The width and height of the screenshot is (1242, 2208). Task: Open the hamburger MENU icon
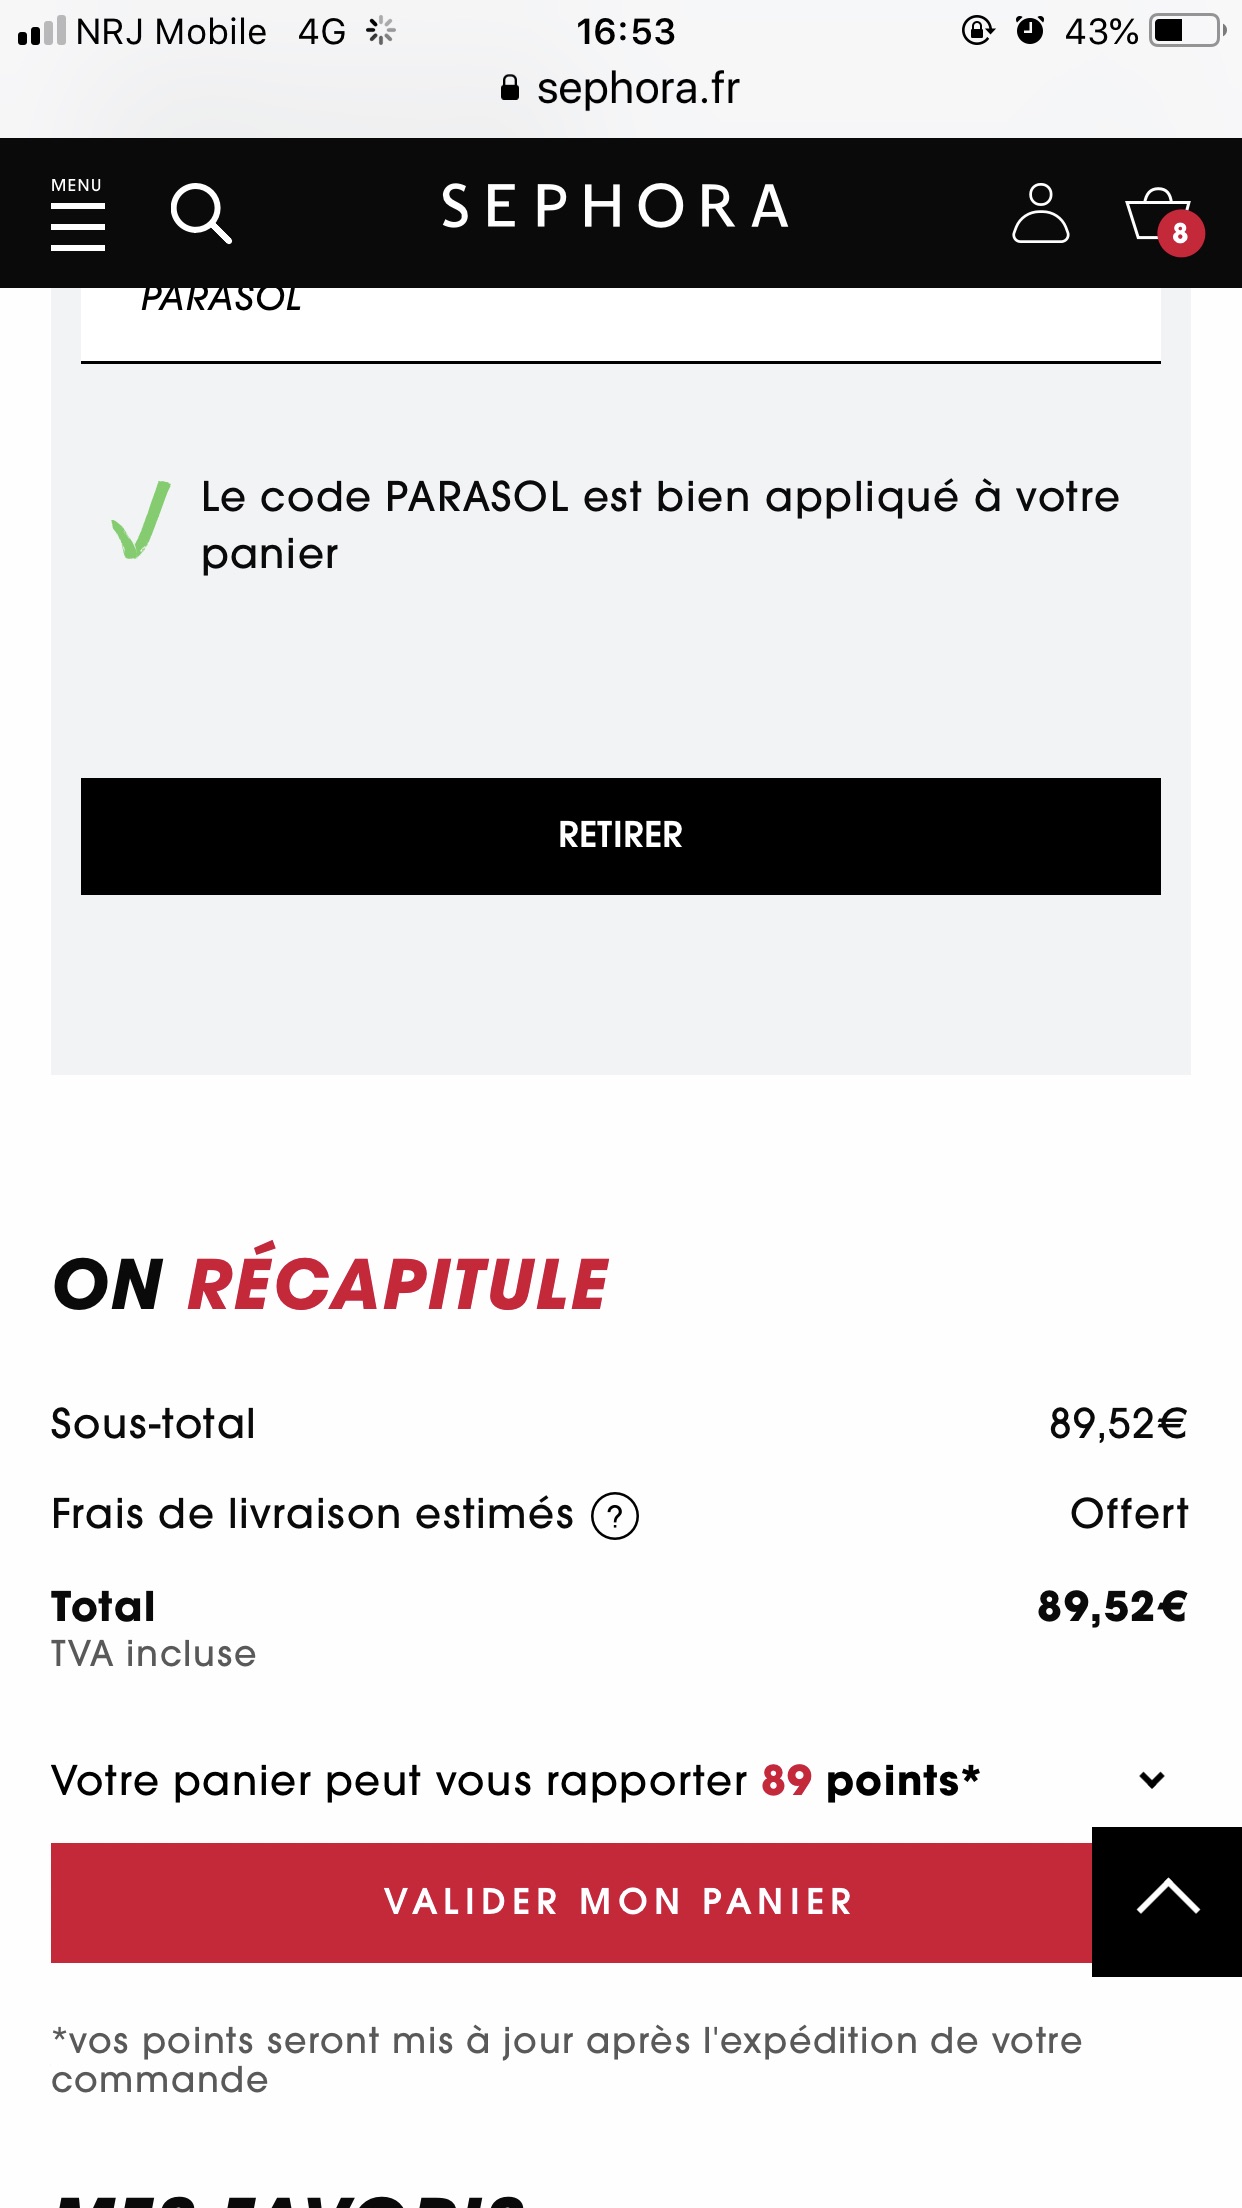[78, 214]
